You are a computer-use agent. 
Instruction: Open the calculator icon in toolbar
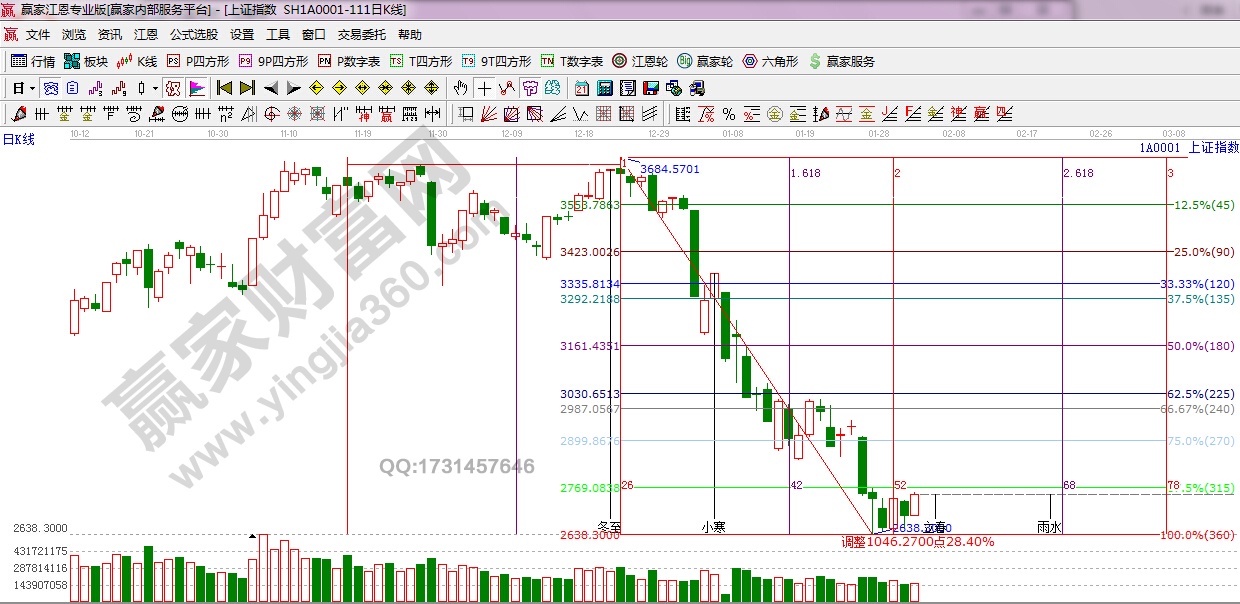[x=603, y=88]
